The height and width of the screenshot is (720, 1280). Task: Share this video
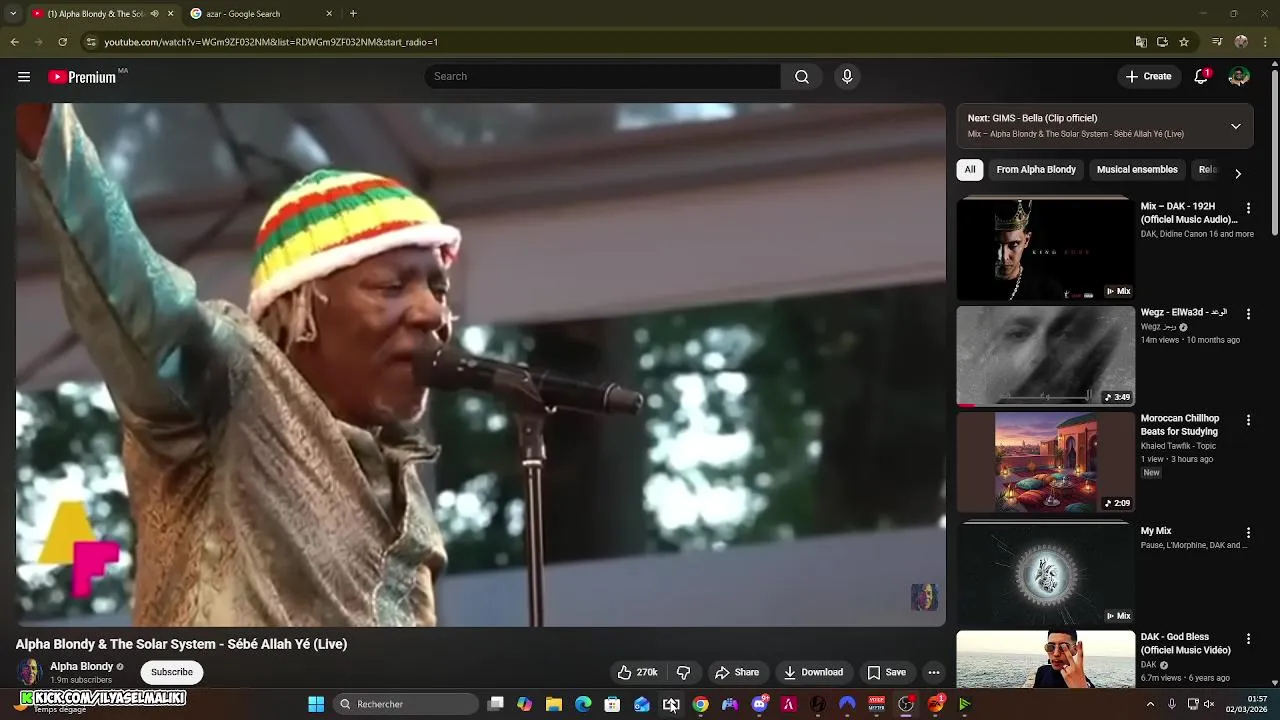tap(737, 672)
